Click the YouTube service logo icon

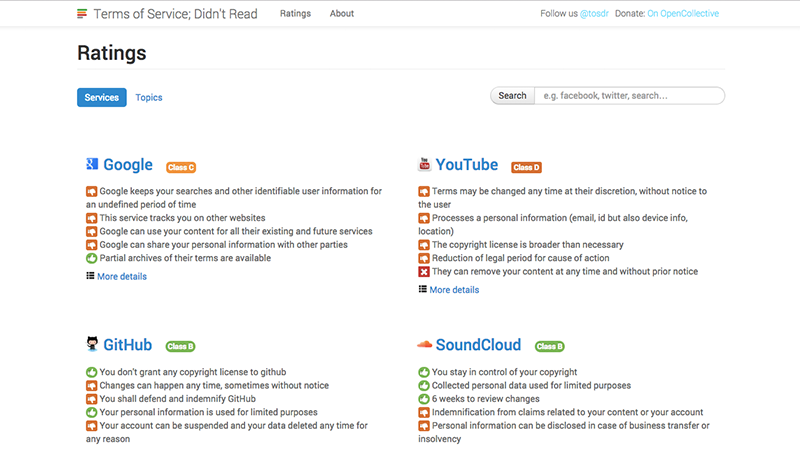[424, 165]
